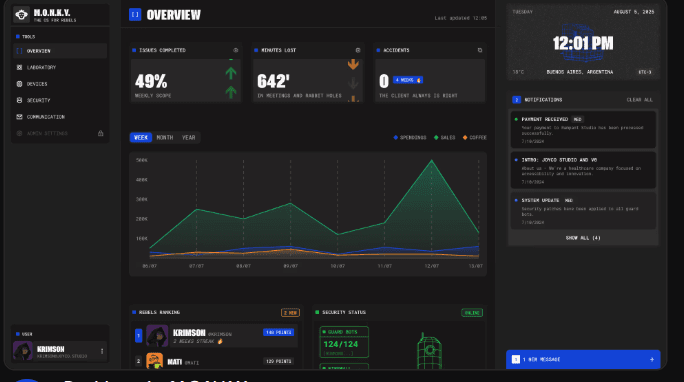
Task: Open the Payment Received notification
Action: [x=583, y=130]
